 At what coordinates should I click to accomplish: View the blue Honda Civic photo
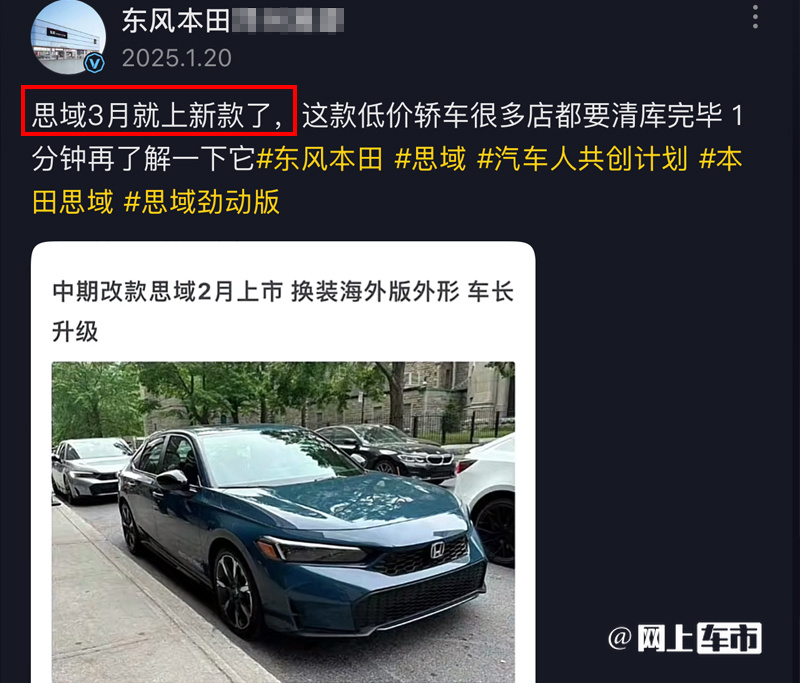pyautogui.click(x=283, y=522)
